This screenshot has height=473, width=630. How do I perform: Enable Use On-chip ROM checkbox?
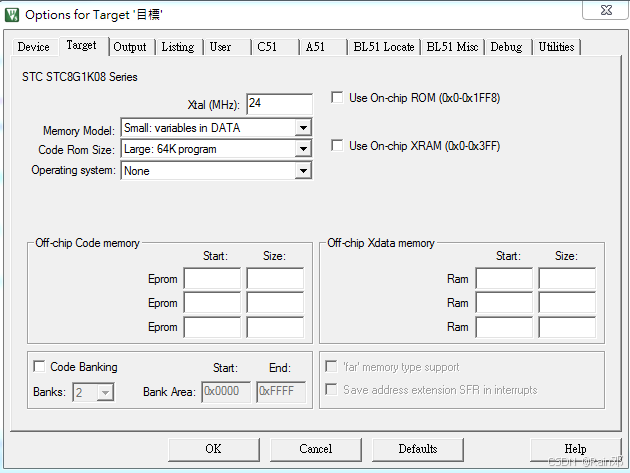pos(337,98)
